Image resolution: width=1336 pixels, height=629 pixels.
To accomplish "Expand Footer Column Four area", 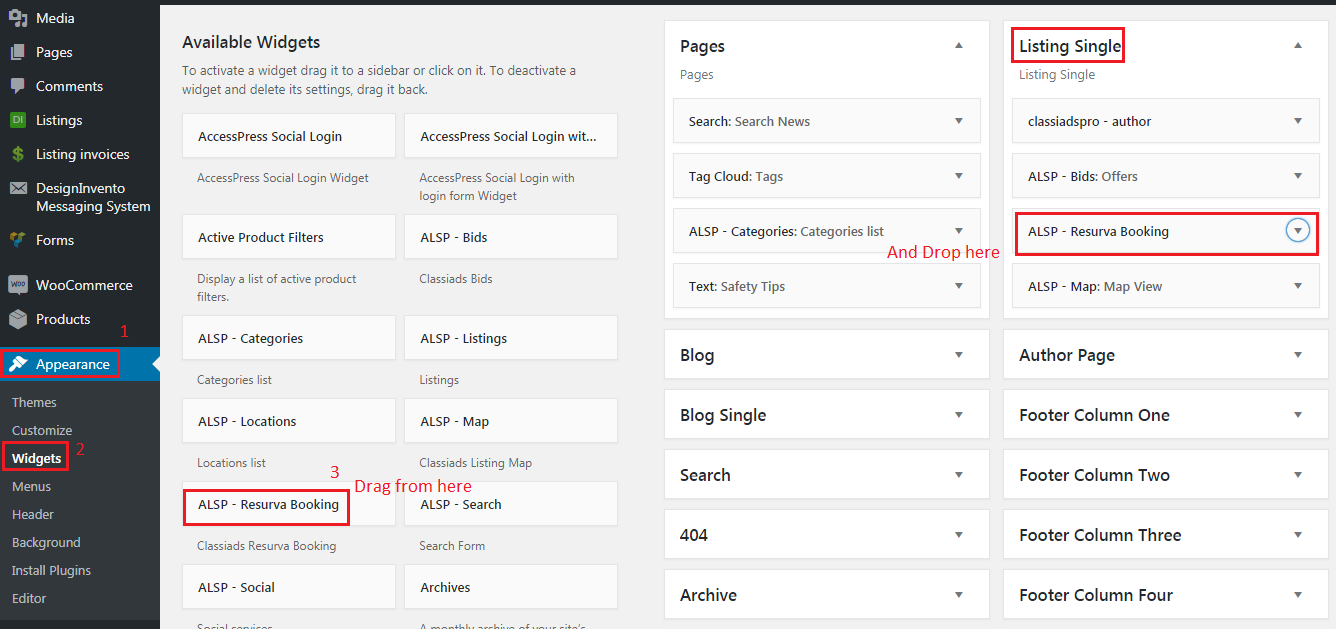I will click(1298, 595).
